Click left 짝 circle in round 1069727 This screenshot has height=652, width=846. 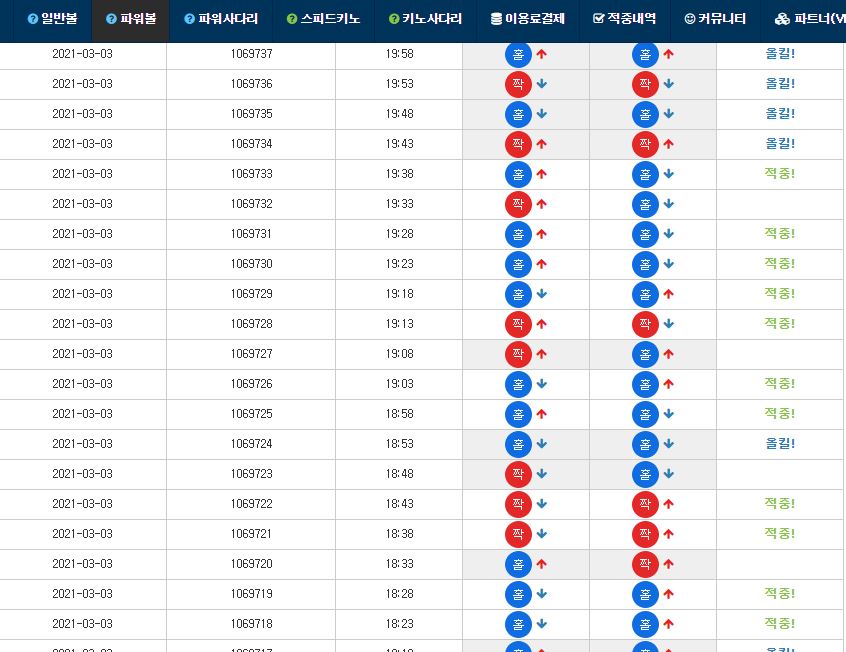518,354
